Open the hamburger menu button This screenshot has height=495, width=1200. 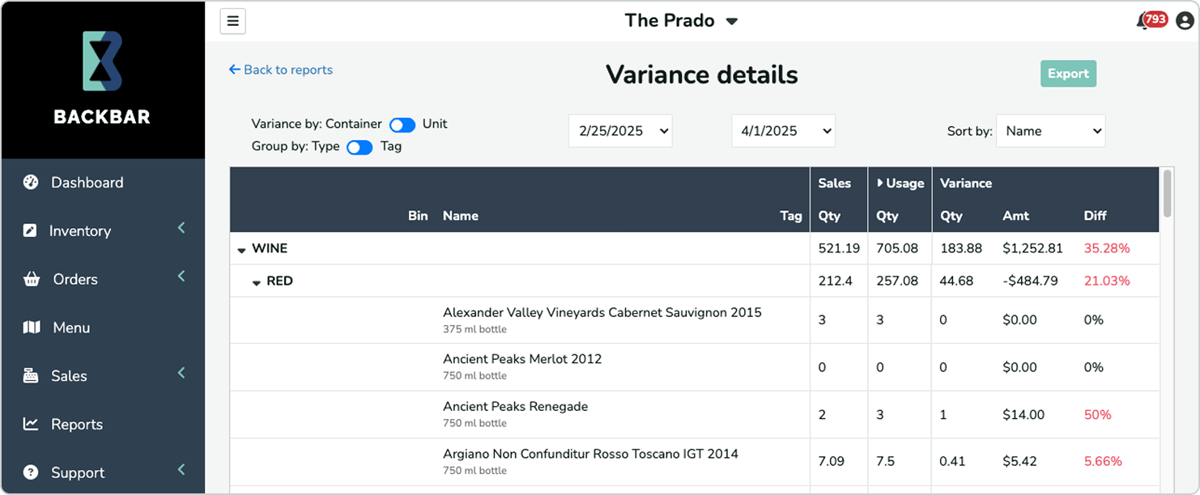(233, 21)
